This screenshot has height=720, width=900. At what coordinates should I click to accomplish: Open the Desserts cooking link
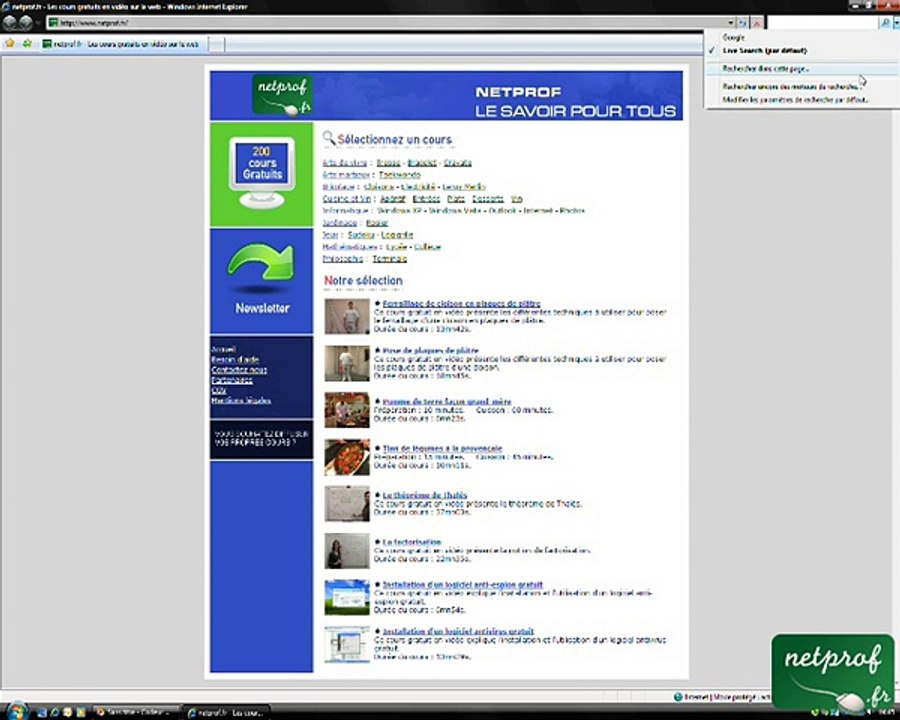[x=488, y=199]
